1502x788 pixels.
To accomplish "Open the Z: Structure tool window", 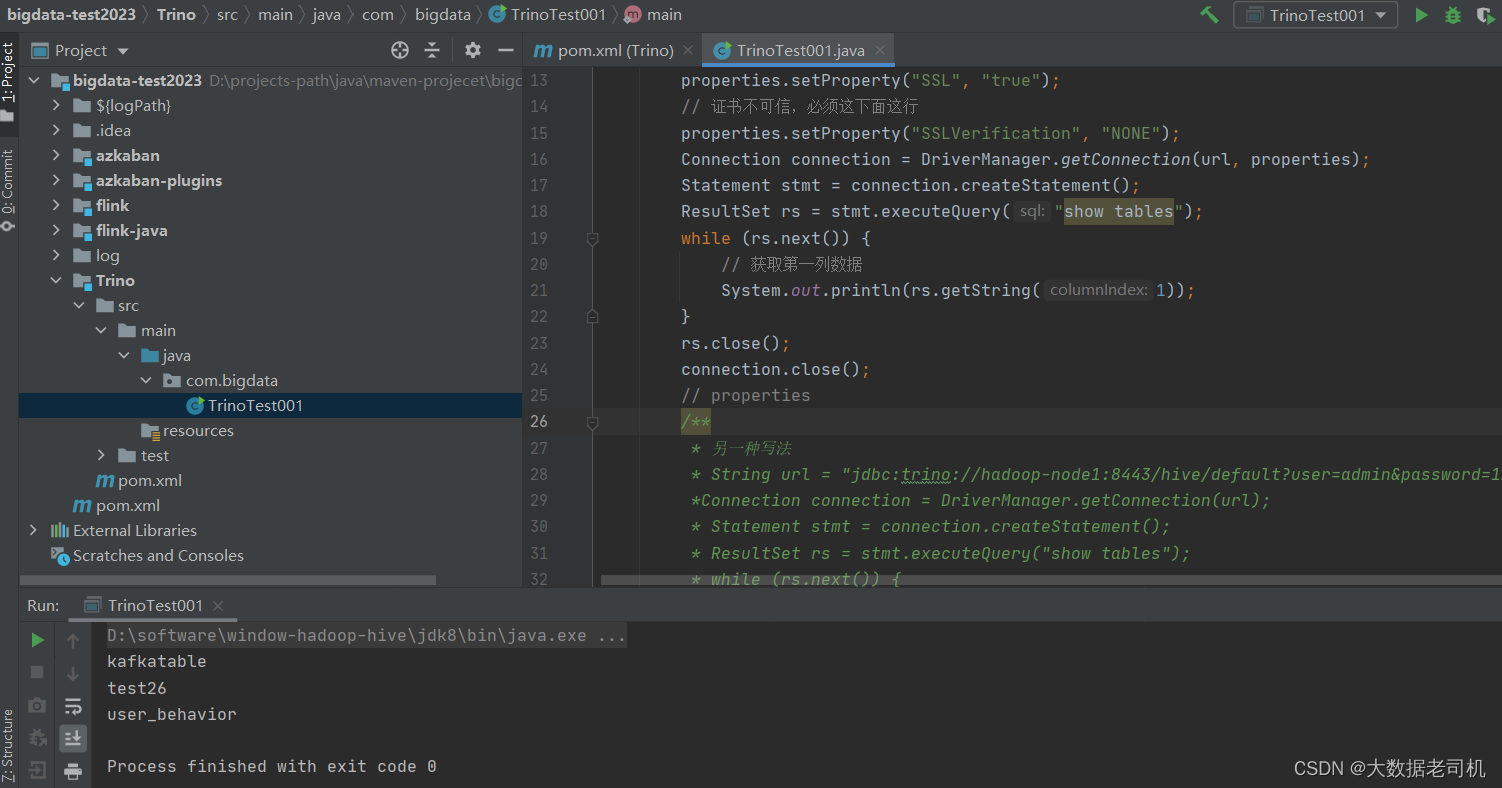I will [8, 745].
